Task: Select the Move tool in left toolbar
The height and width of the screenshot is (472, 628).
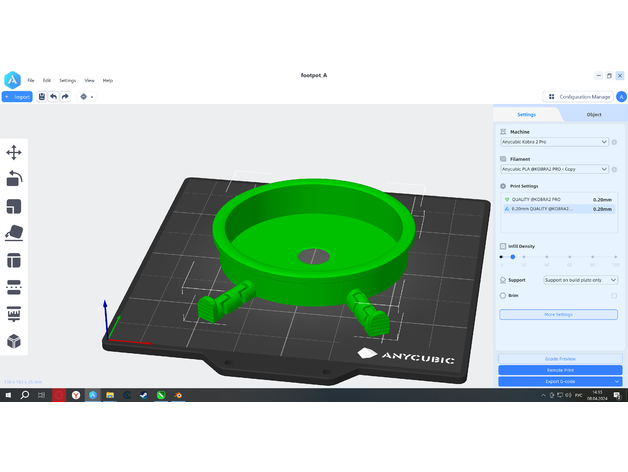Action: pos(14,152)
